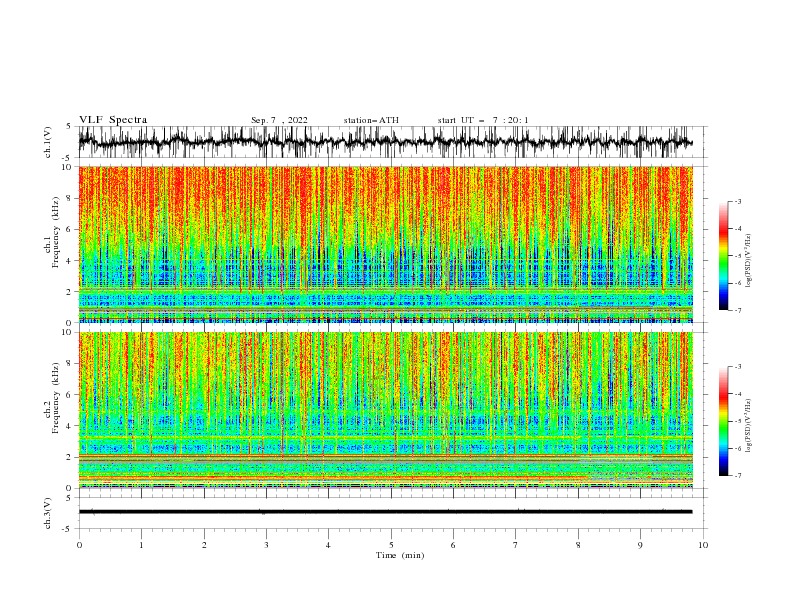The width and height of the screenshot is (792, 612).
Task: Click the time axis tick label "2"
Action: click(x=204, y=545)
